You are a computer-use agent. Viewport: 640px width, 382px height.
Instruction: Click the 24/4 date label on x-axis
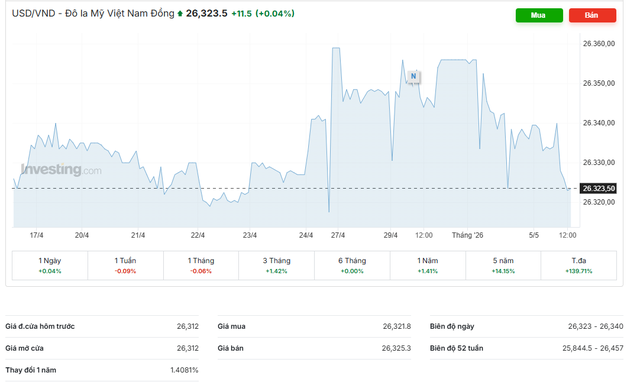click(x=306, y=235)
